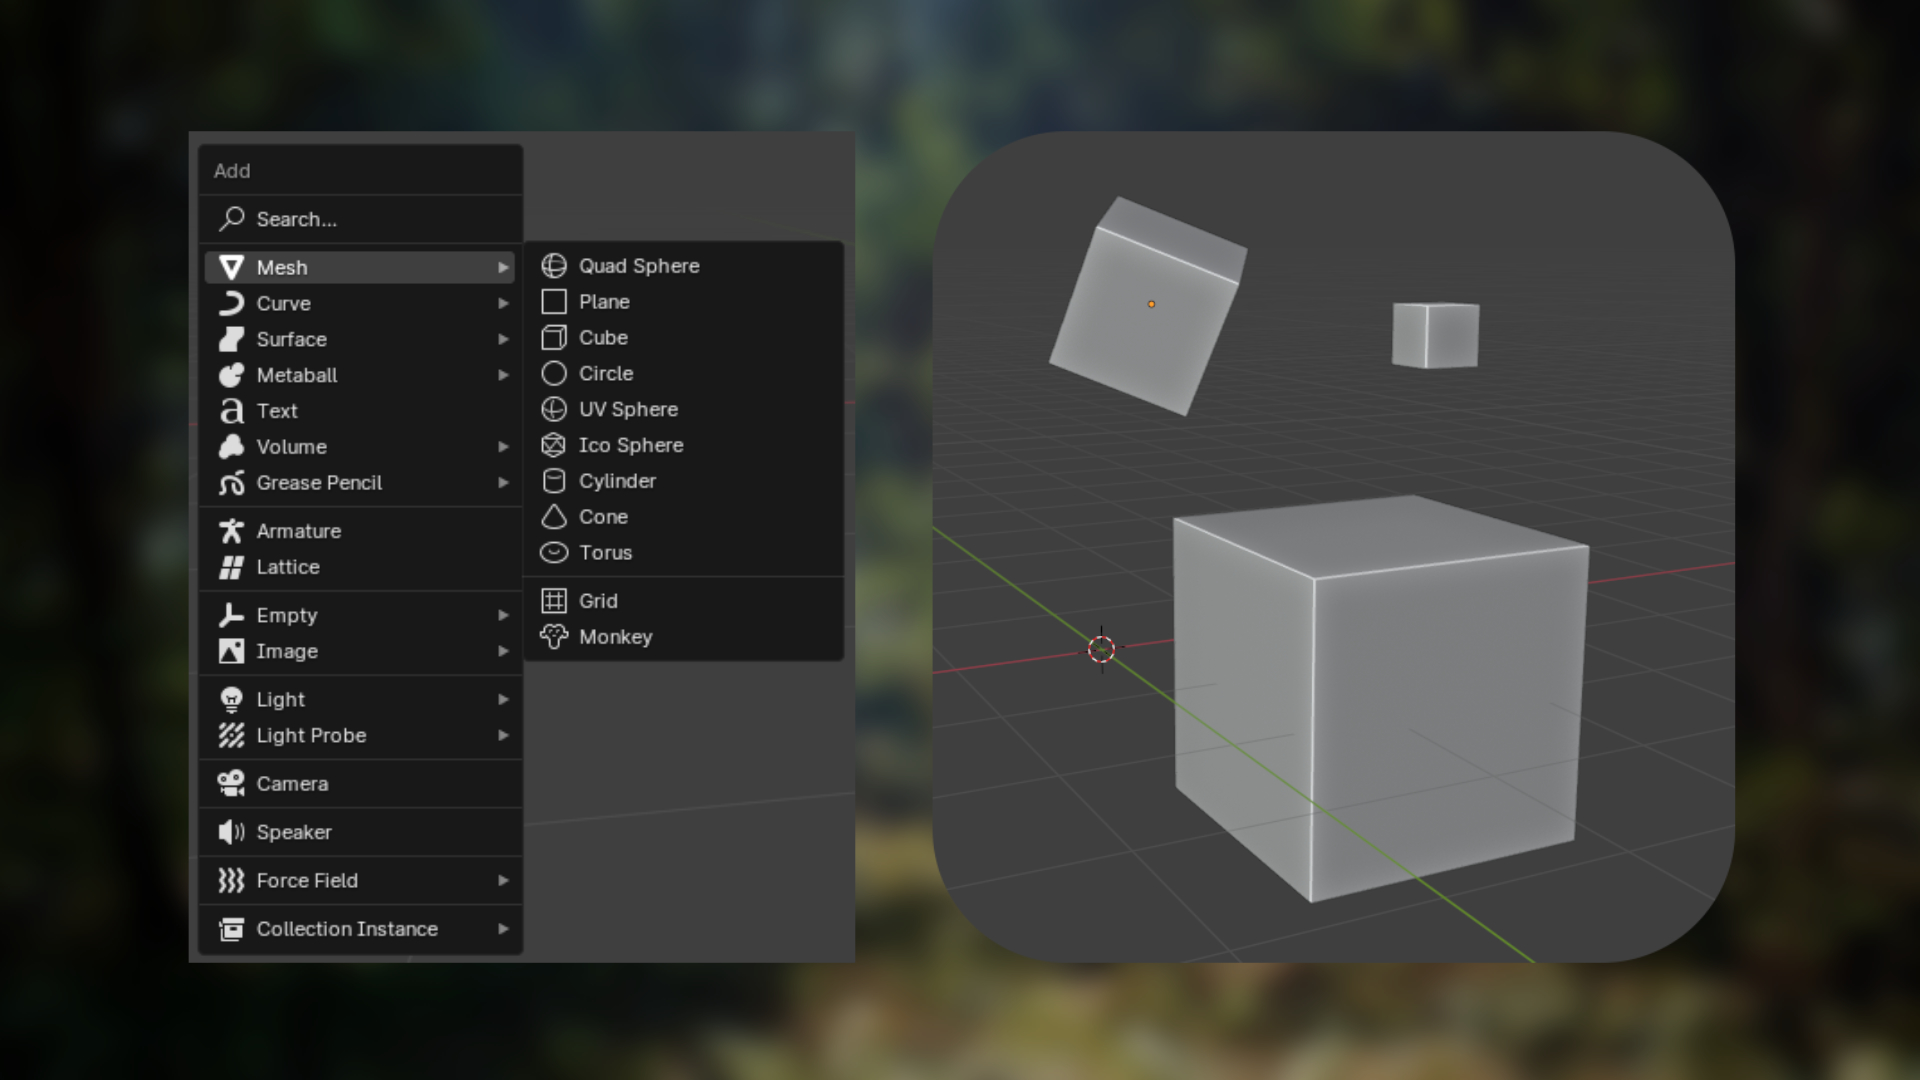
Task: Click the Grid mesh icon
Action: tap(554, 601)
